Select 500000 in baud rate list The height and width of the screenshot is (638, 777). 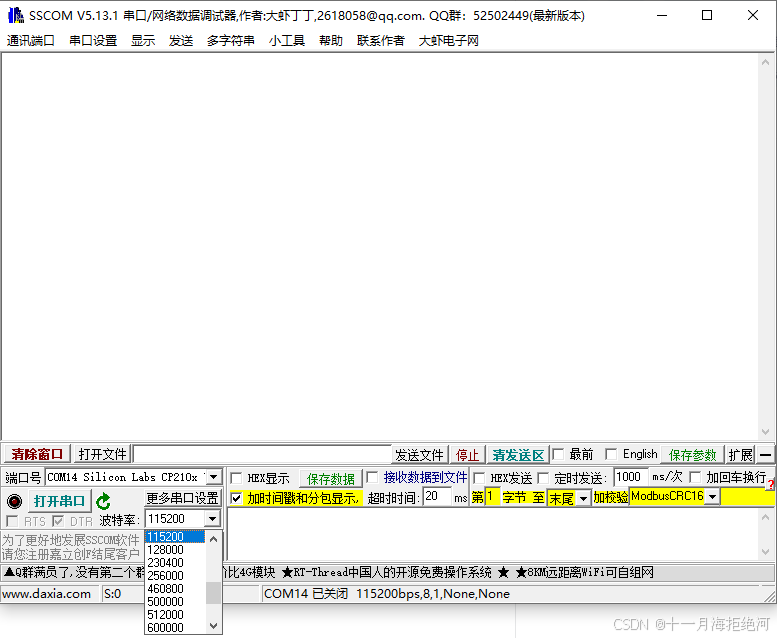point(175,601)
